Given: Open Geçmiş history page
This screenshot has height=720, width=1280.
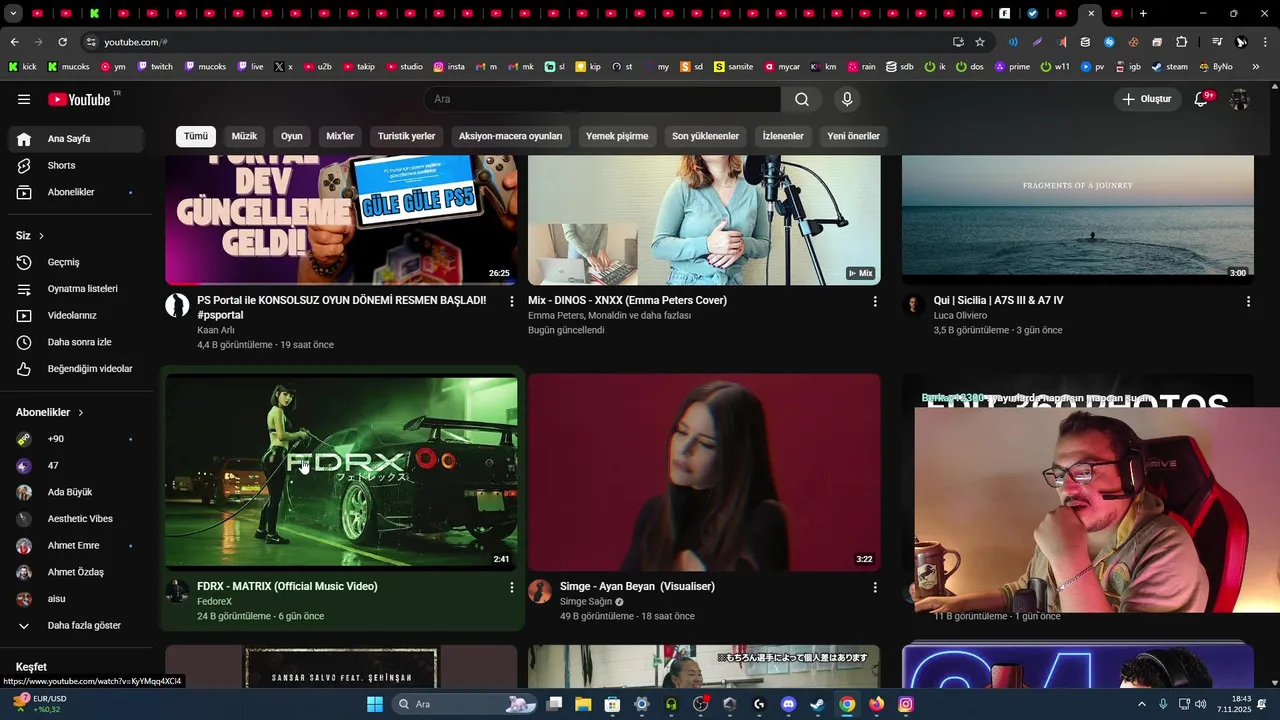Looking at the screenshot, I should click(76, 262).
